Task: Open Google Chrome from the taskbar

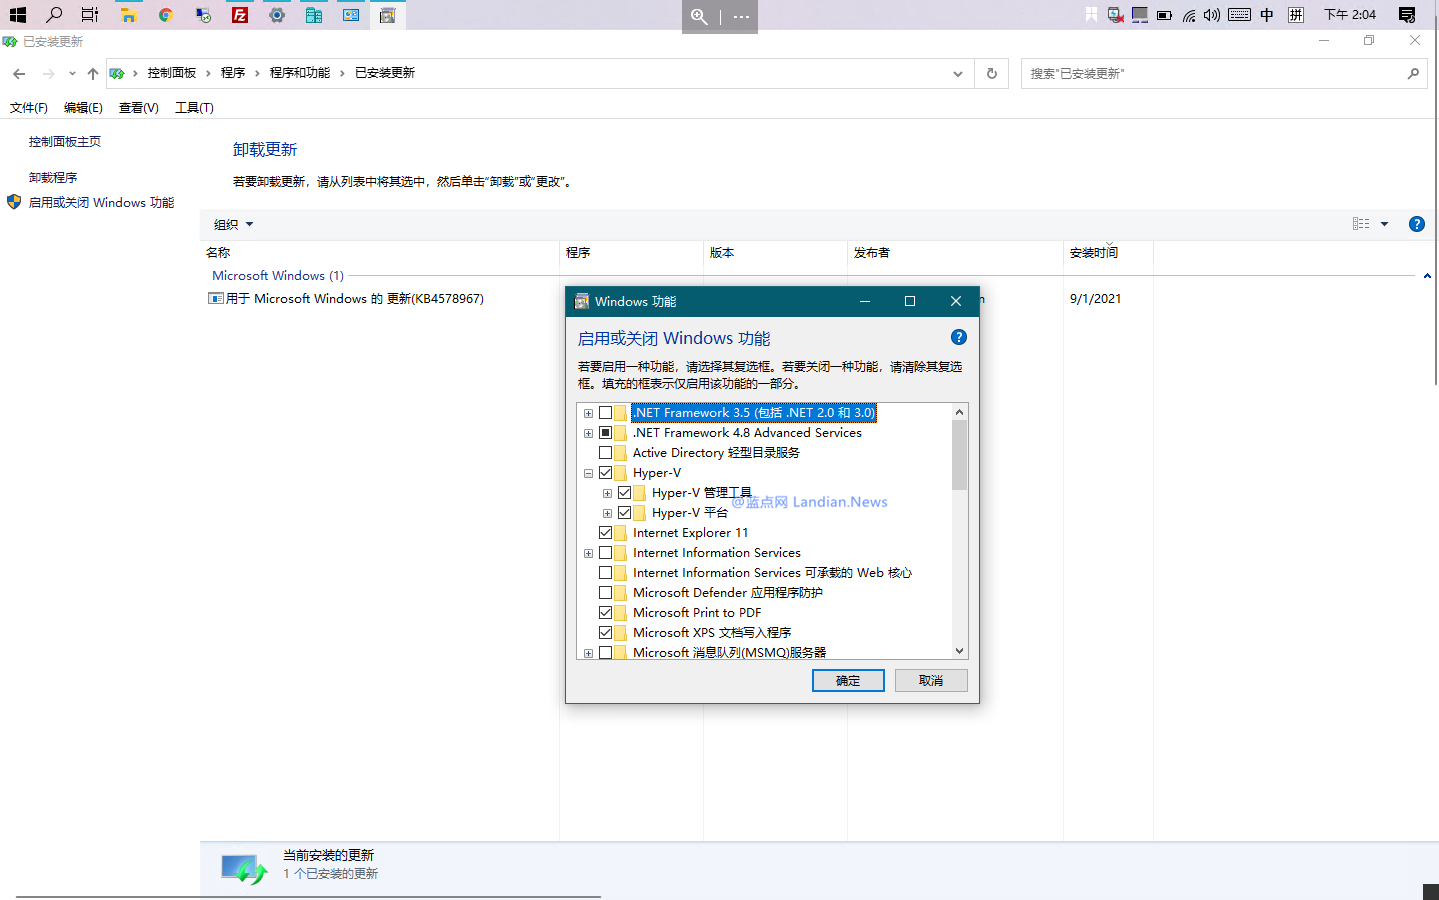Action: 165,15
